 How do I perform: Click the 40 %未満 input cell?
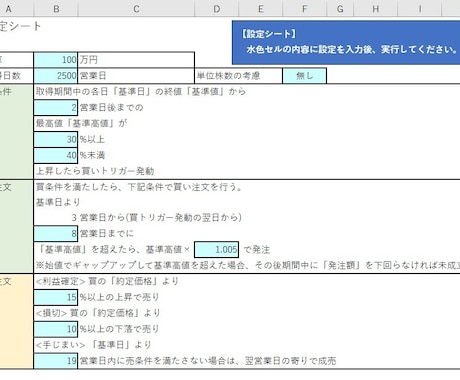coord(56,155)
